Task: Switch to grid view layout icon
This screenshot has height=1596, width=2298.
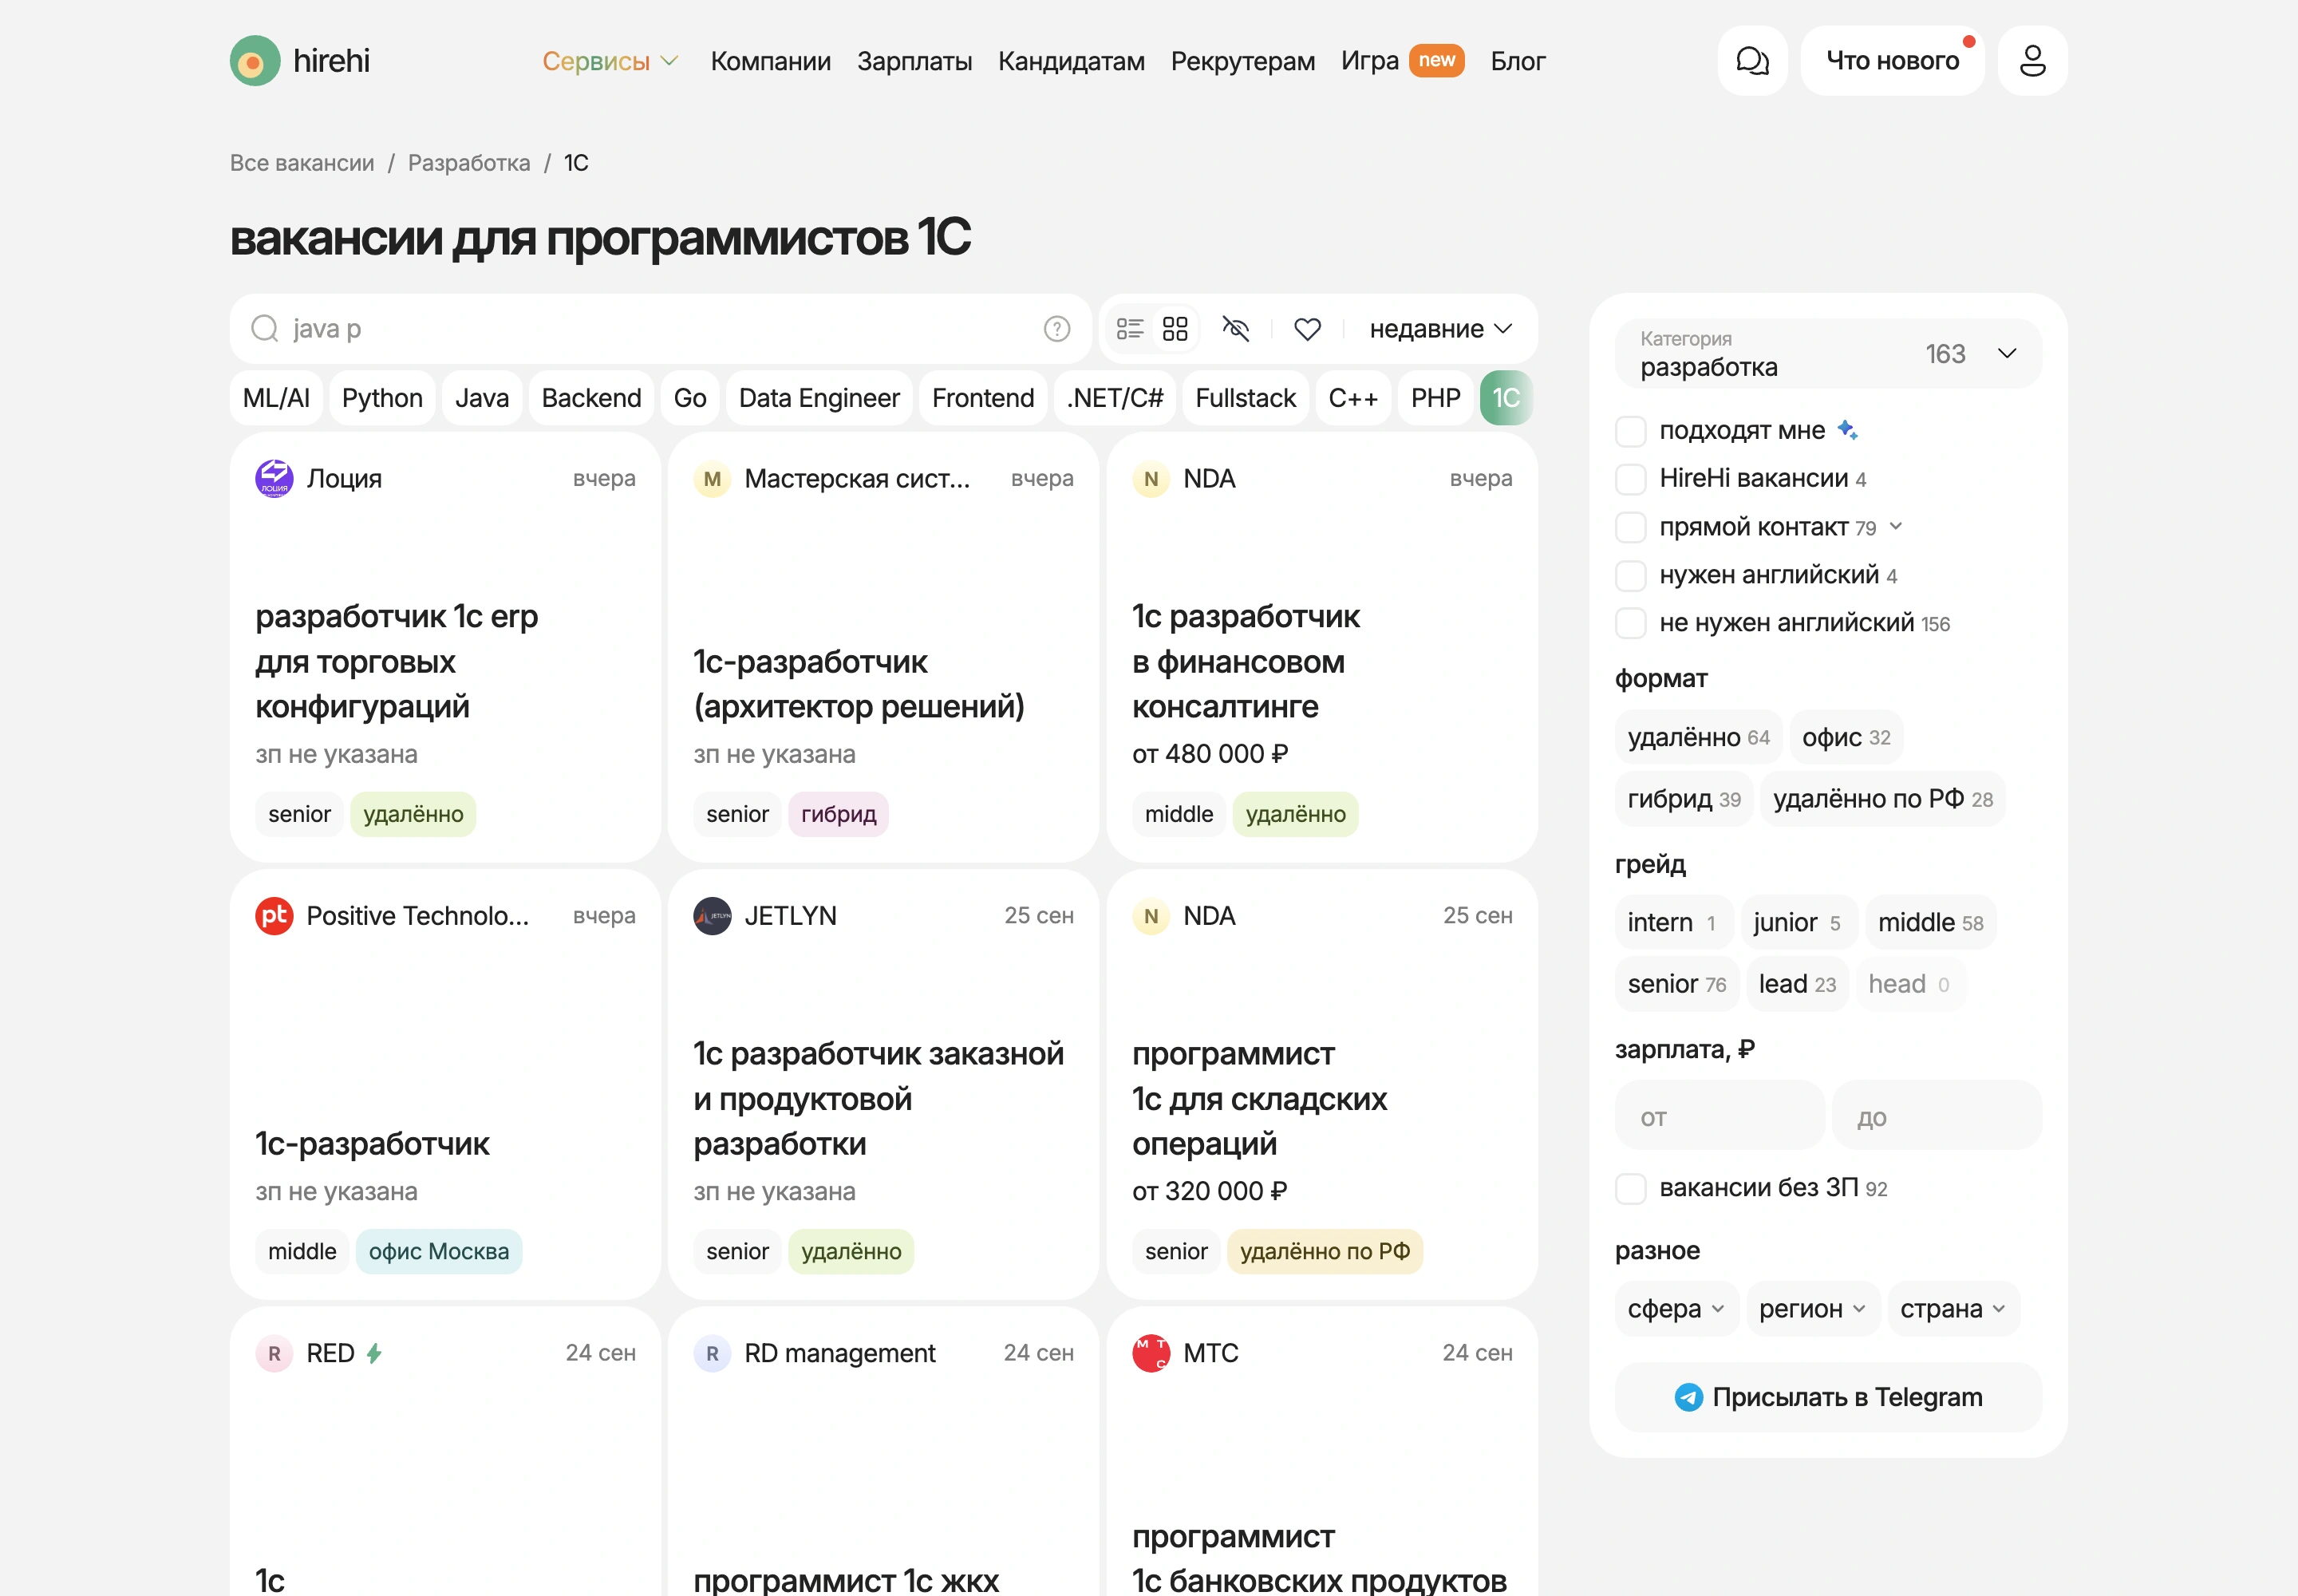Action: pos(1175,329)
